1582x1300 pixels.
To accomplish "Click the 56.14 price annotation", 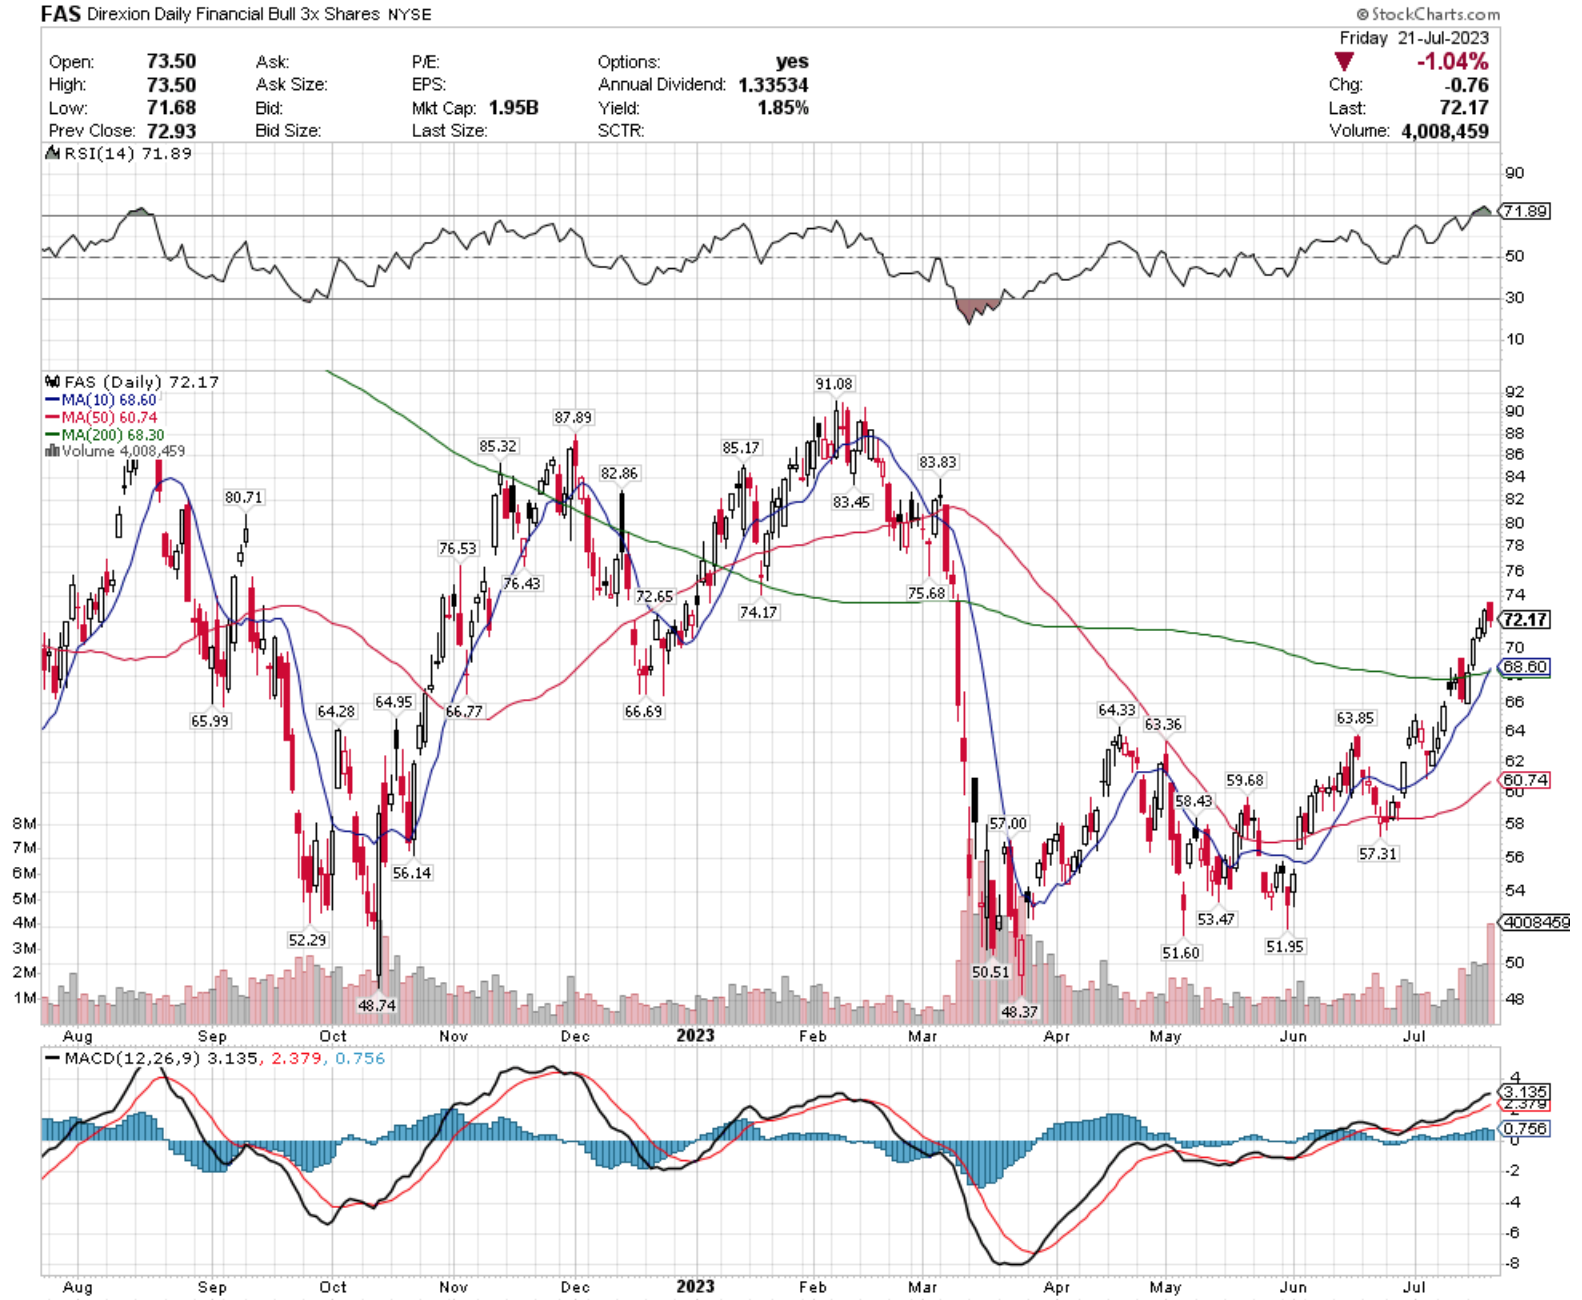I will pos(412,873).
